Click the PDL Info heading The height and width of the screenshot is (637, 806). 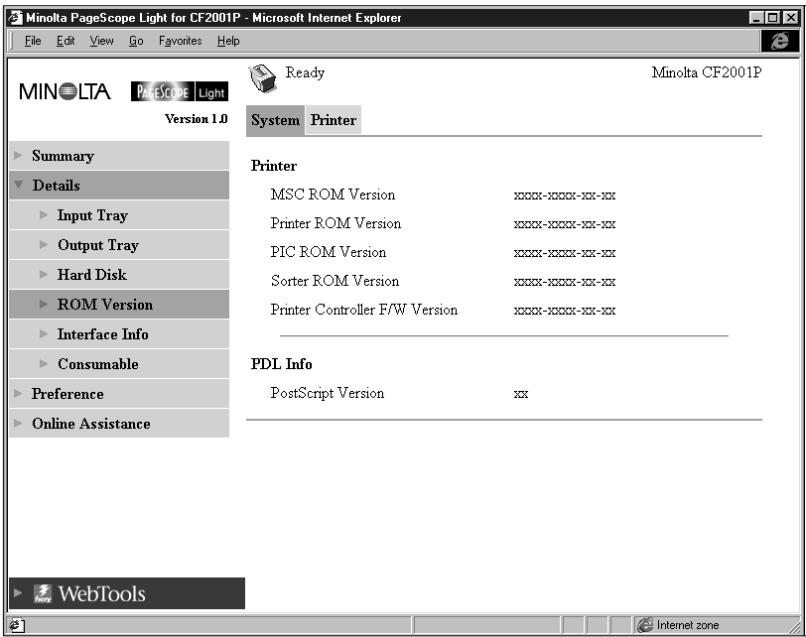coord(281,364)
